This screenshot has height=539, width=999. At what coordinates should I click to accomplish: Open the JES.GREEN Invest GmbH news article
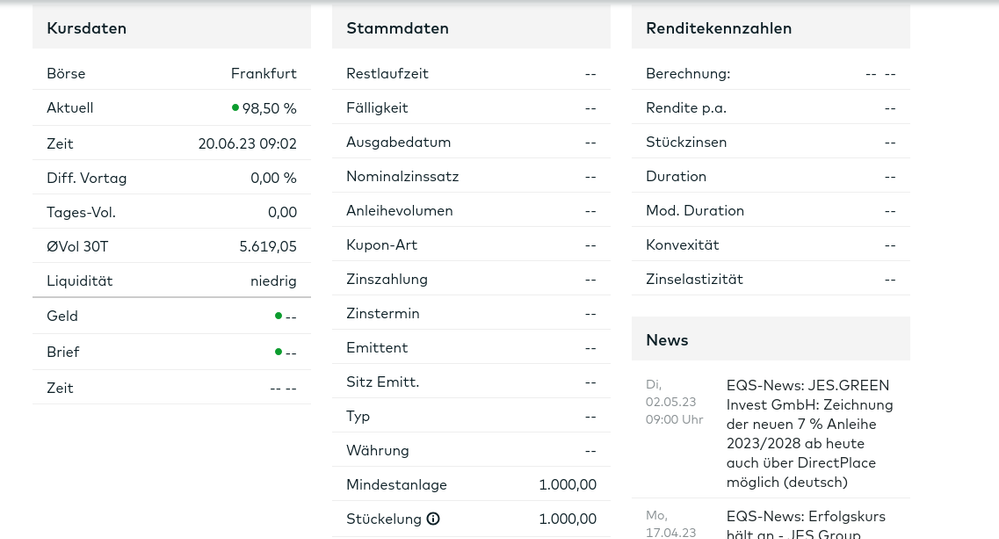point(810,433)
